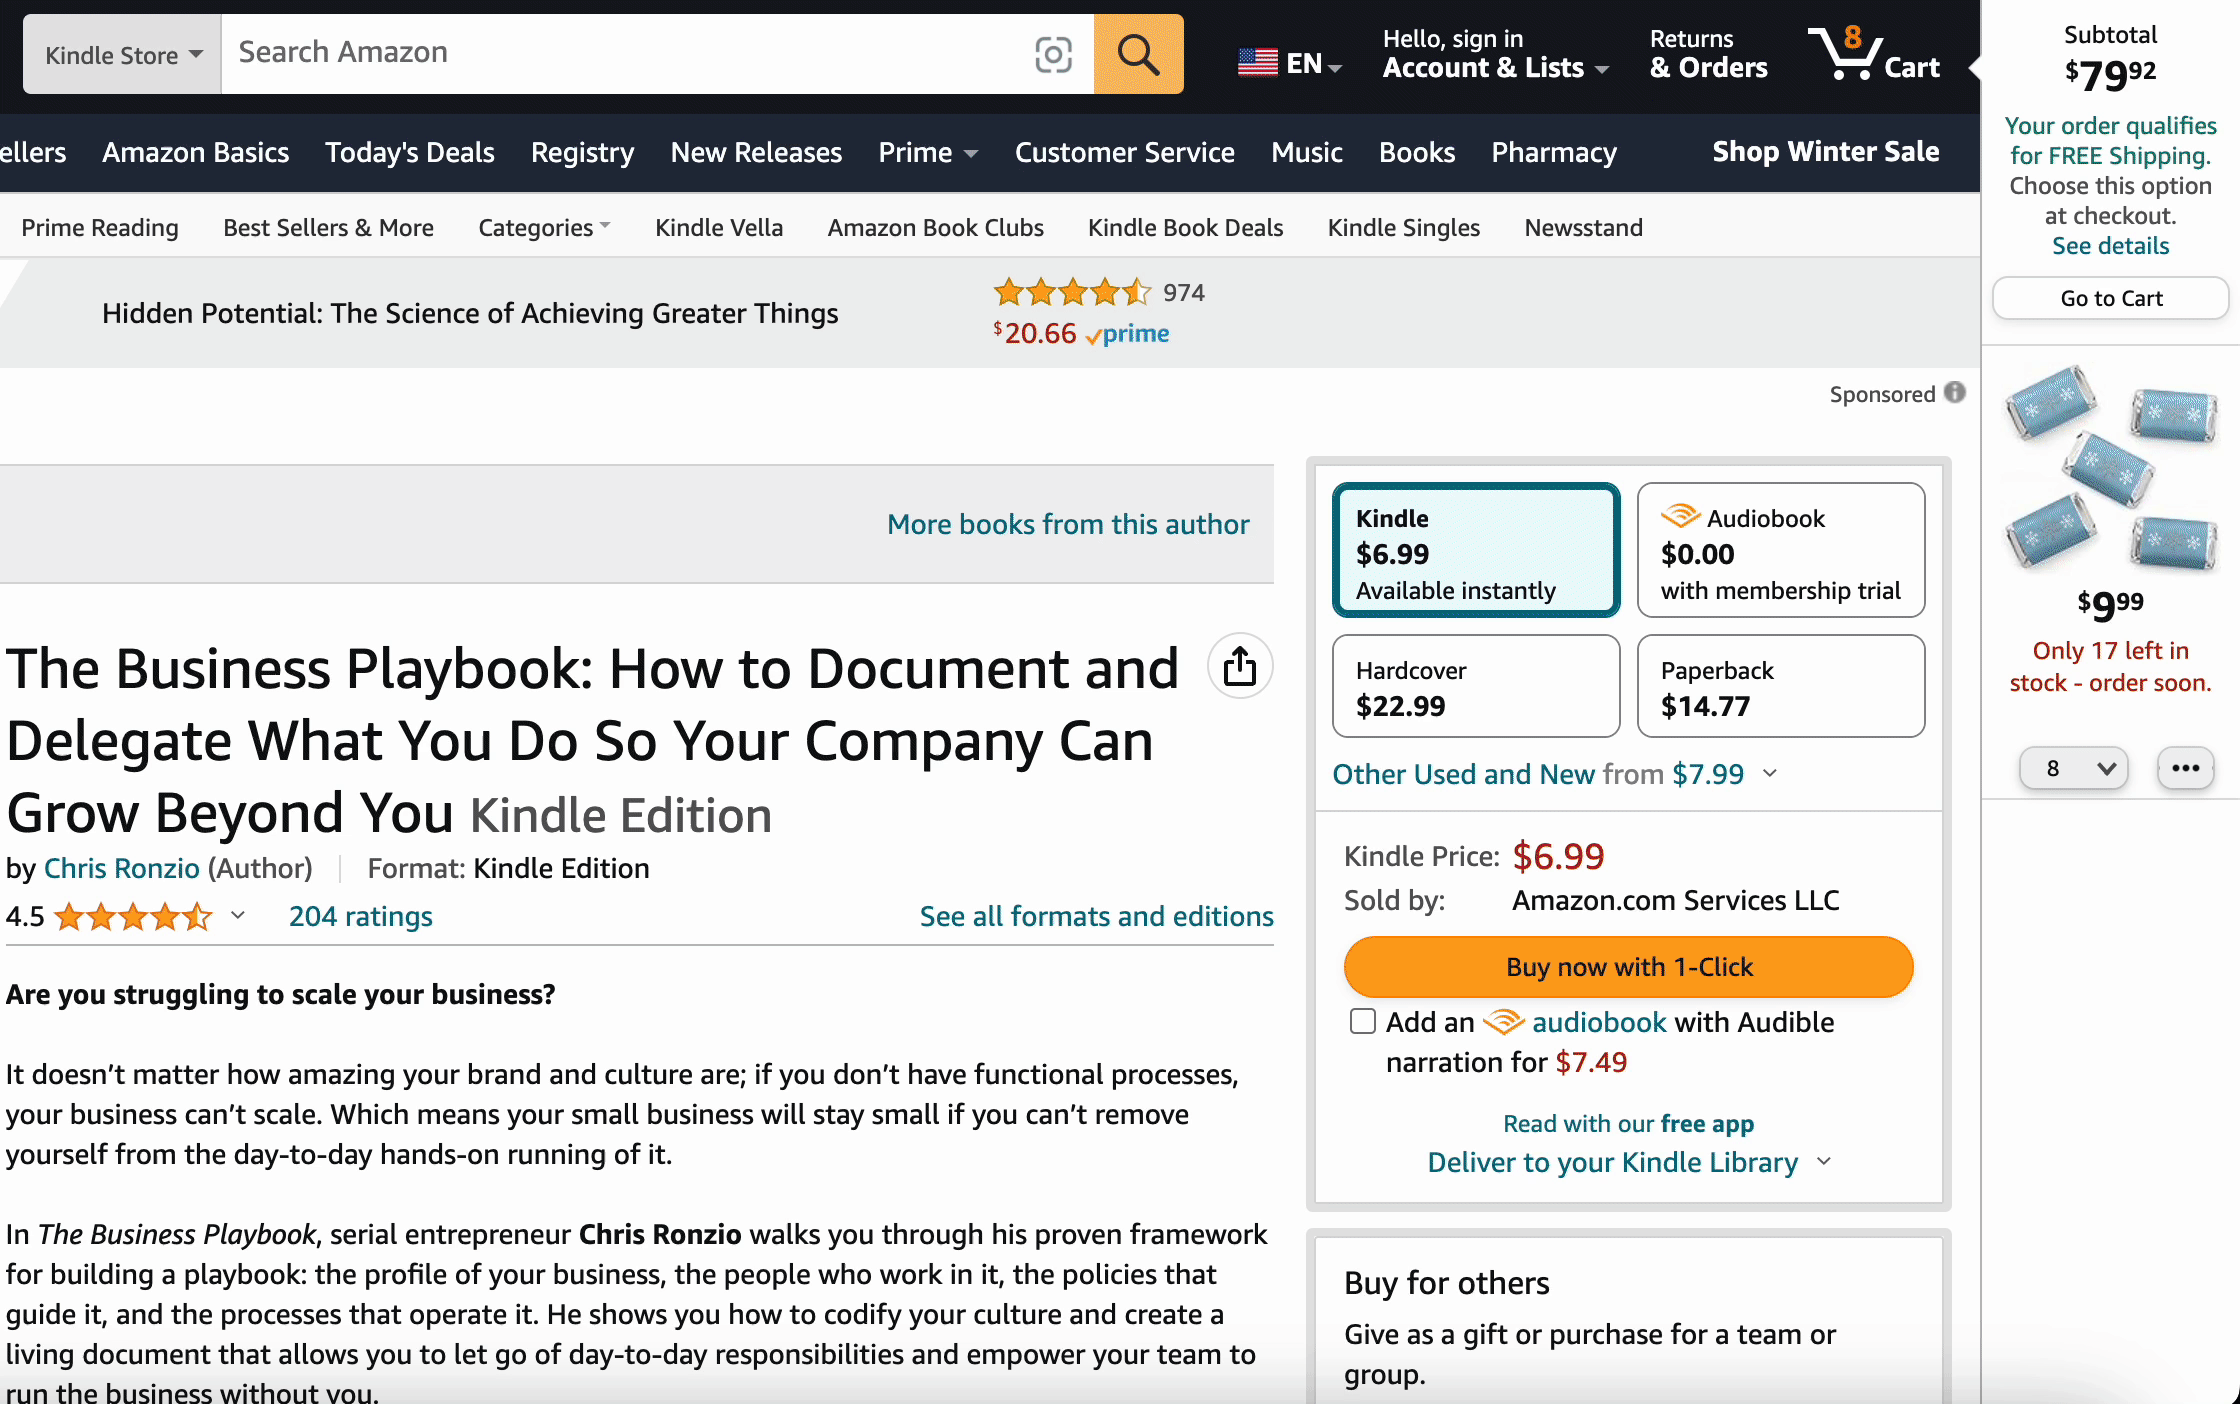Viewport: 2240px width, 1404px height.
Task: Click the candy product thumbnail in cart sidebar
Action: (x=2111, y=468)
